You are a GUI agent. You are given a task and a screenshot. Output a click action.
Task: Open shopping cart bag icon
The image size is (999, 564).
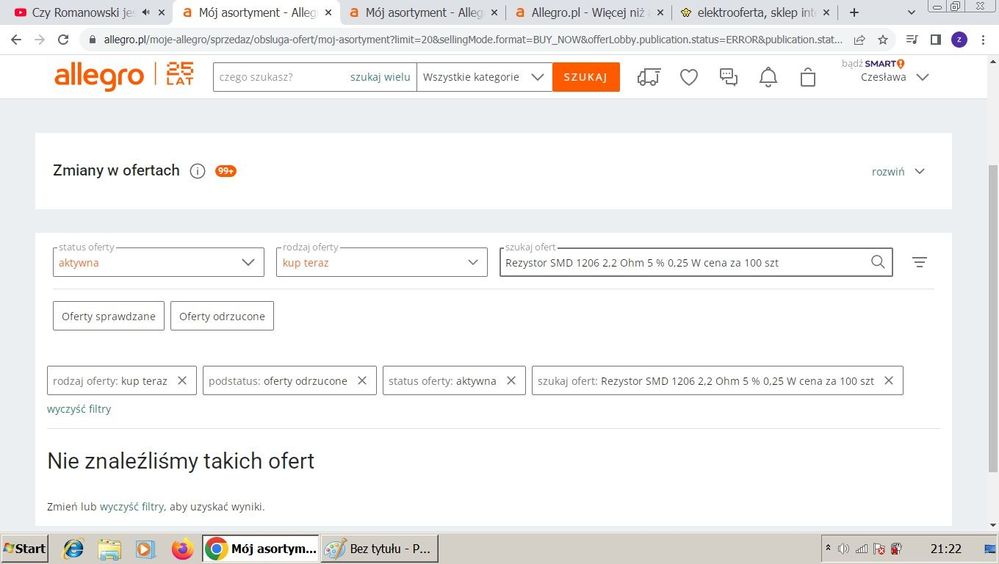pyautogui.click(x=808, y=77)
